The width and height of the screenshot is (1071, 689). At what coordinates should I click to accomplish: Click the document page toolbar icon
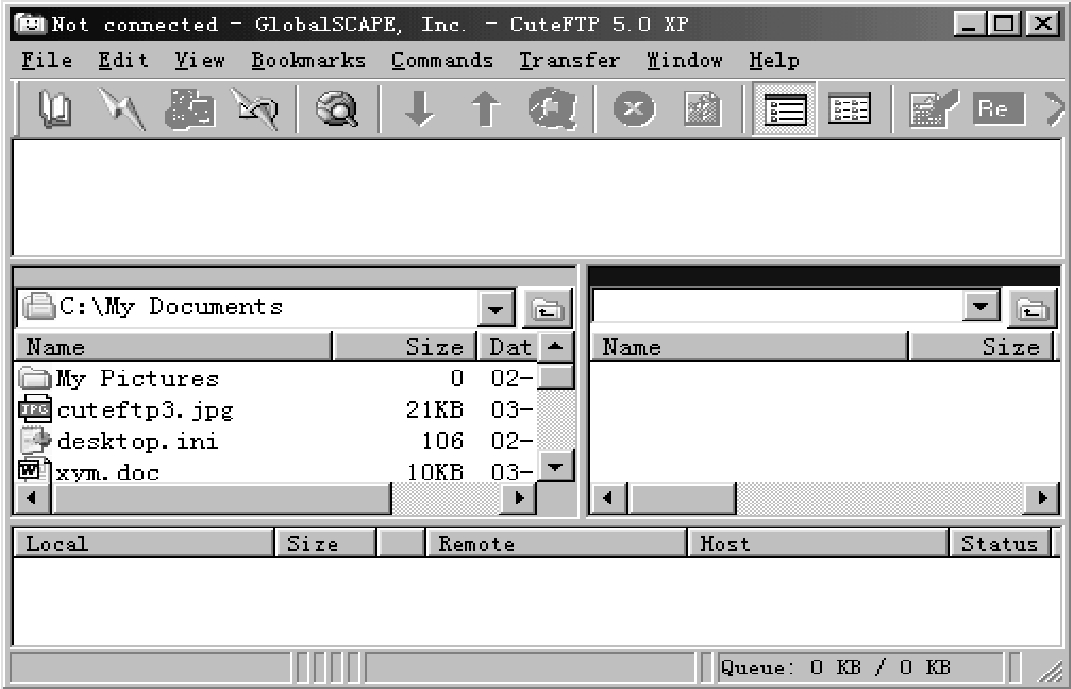pos(703,109)
